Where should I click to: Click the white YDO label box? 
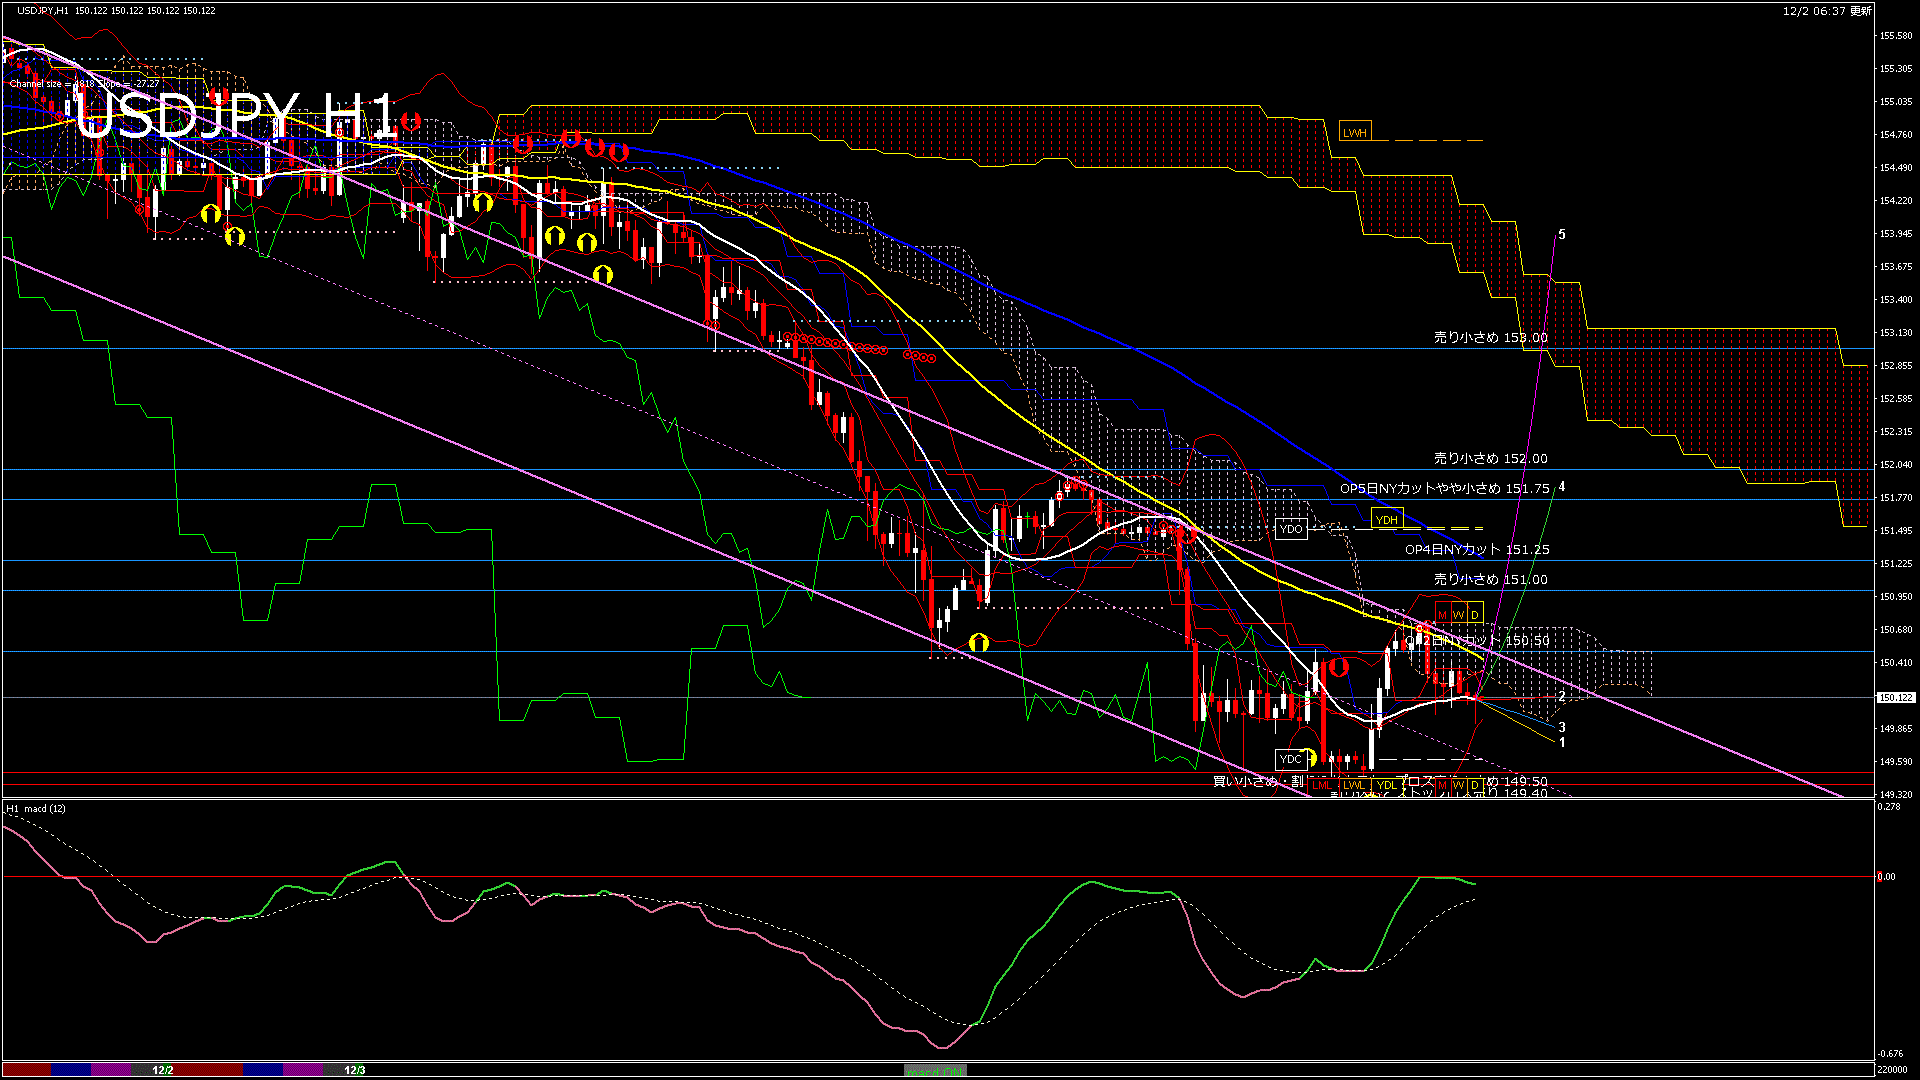[1291, 528]
